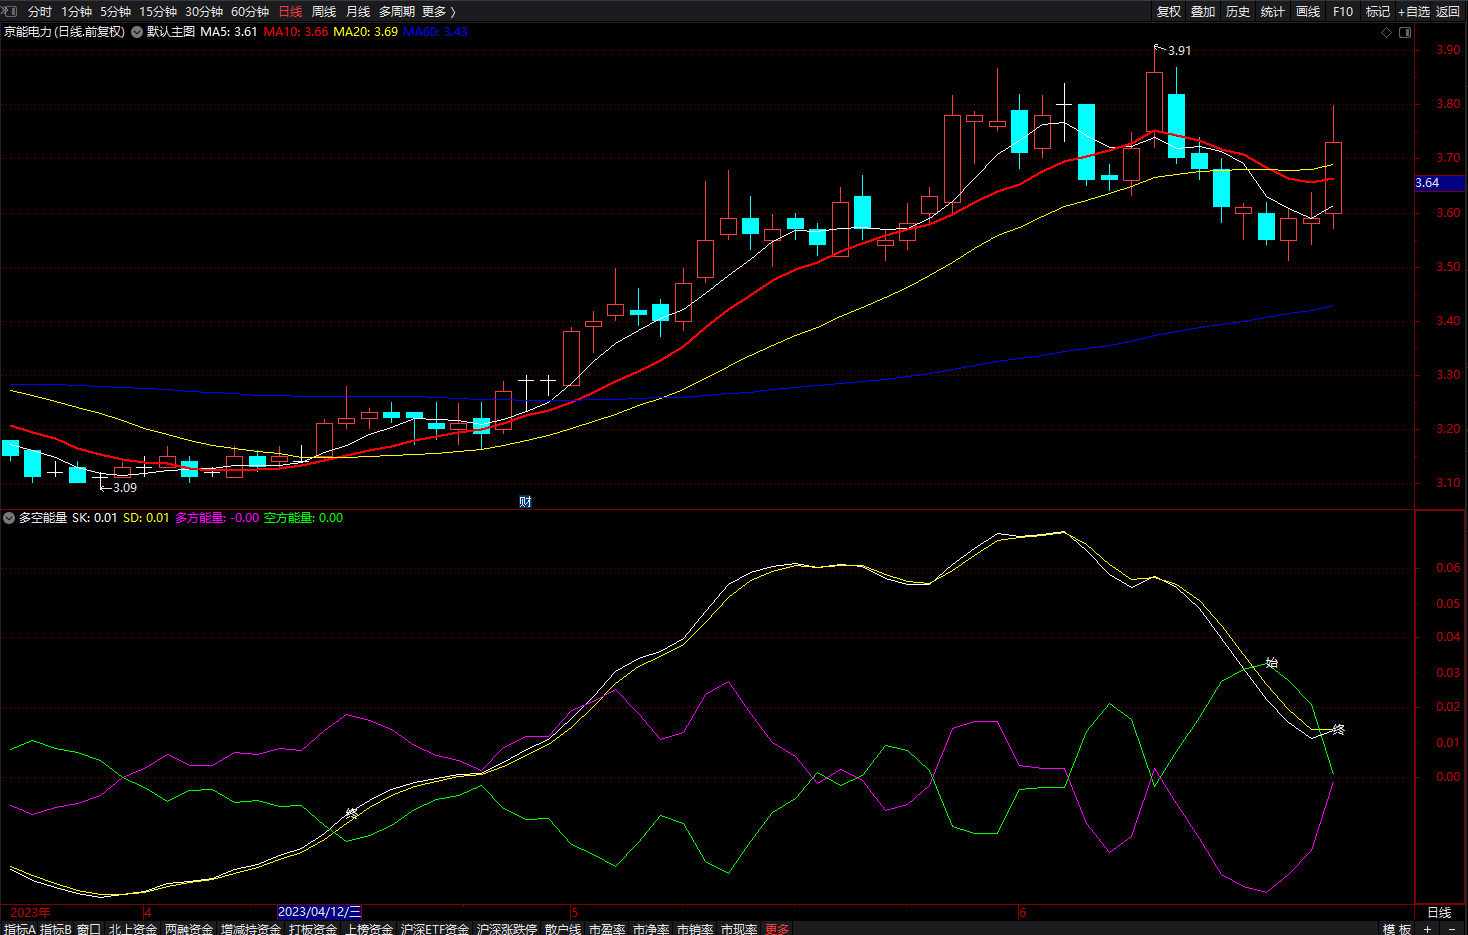Image resolution: width=1468 pixels, height=935 pixels.
Task: Click the MA10: 3.66 value
Action: tap(296, 32)
